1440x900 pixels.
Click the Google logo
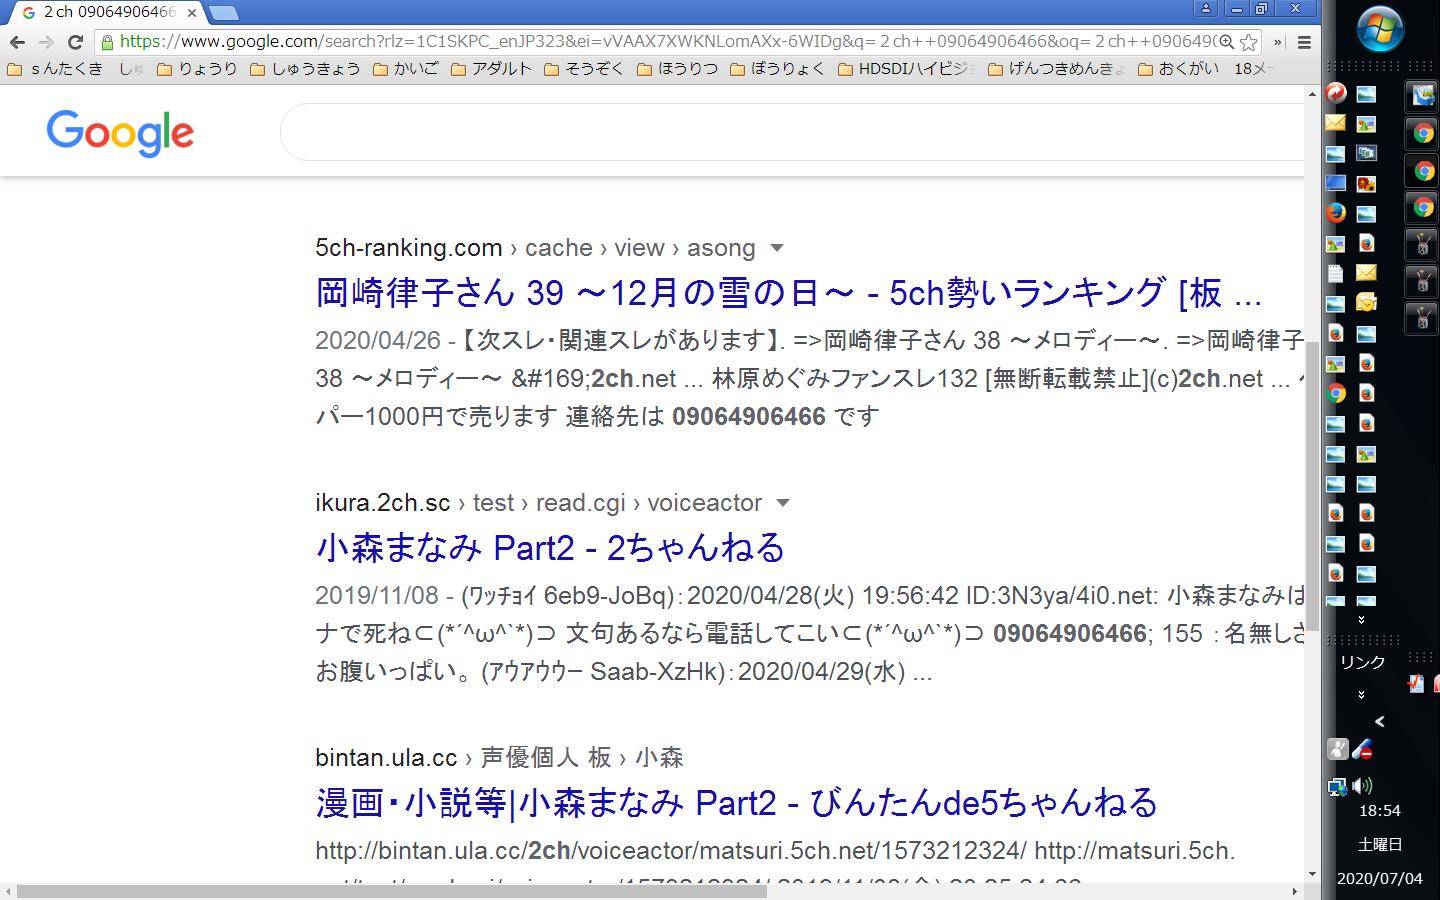pyautogui.click(x=120, y=132)
